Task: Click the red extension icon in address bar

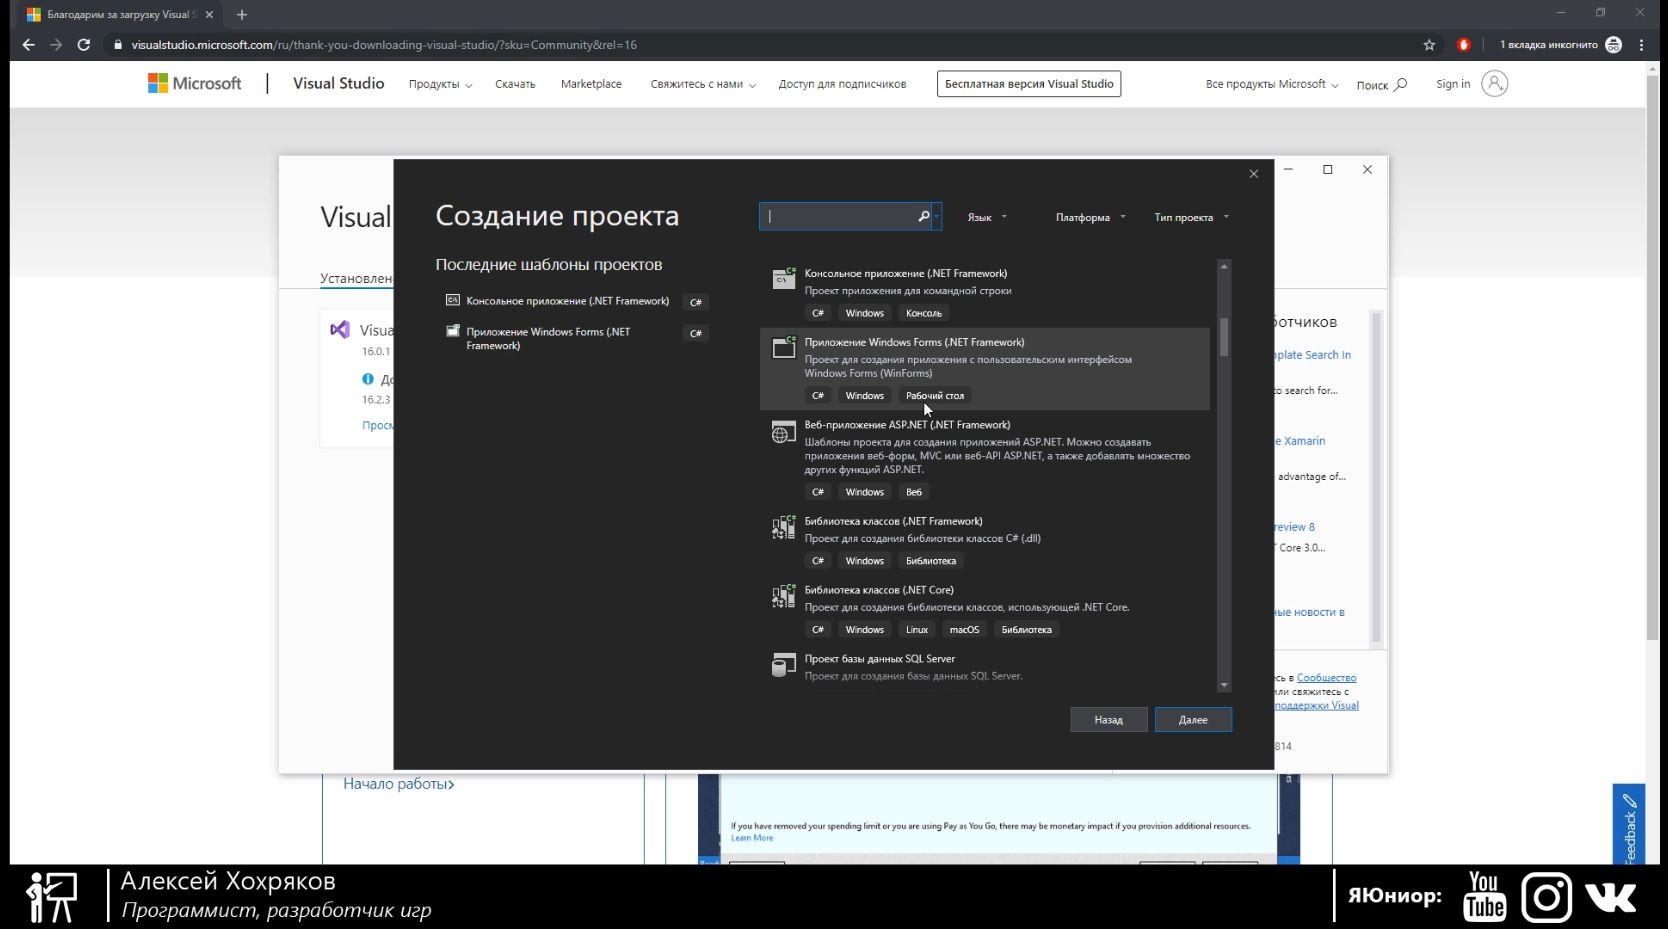Action: coord(1464,45)
